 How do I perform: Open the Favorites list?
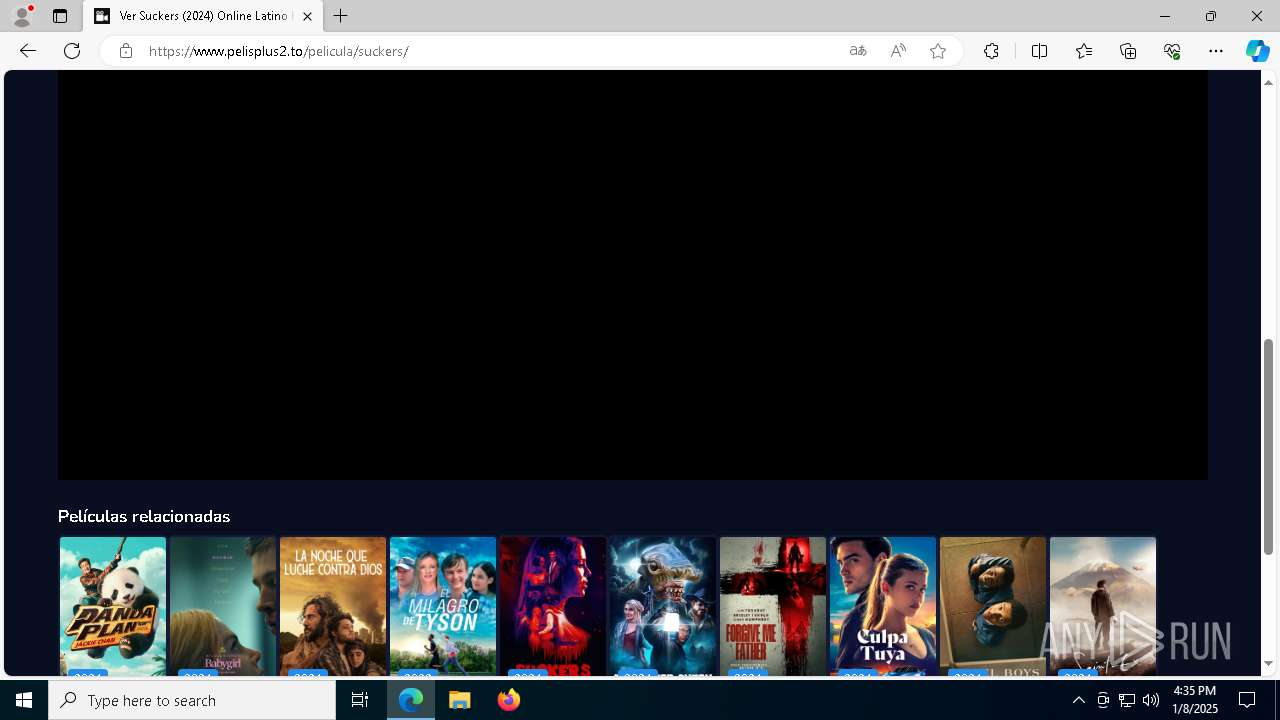pyautogui.click(x=1084, y=51)
